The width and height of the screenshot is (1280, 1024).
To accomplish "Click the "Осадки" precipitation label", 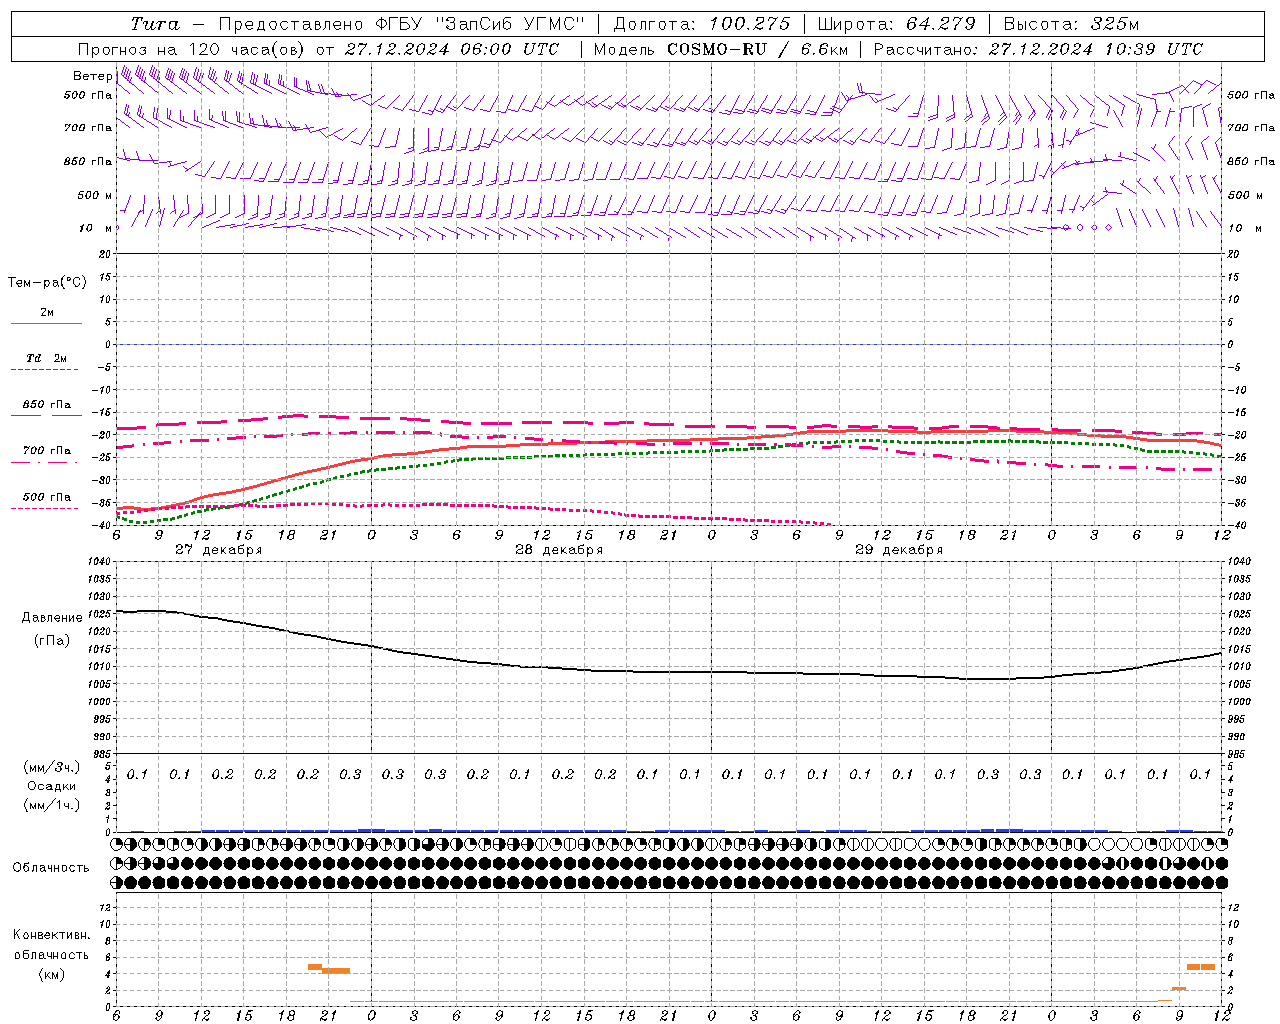I will point(52,786).
